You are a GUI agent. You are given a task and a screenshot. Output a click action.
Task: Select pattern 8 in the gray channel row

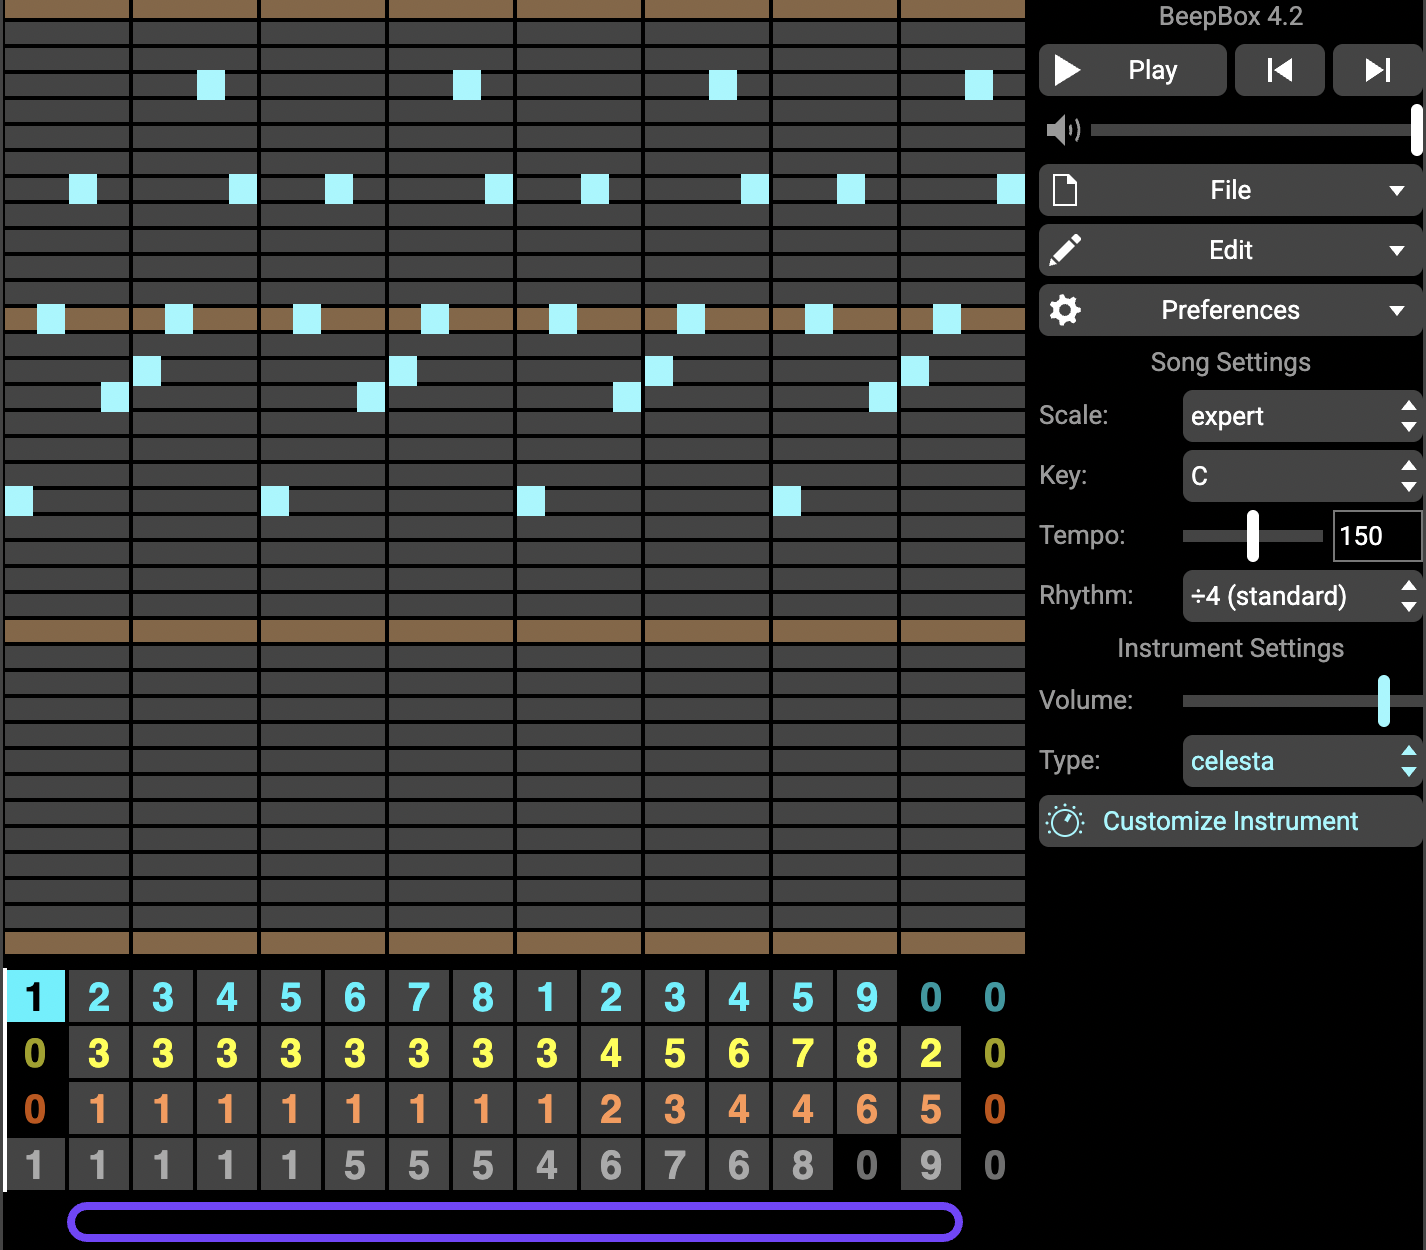pos(803,1165)
